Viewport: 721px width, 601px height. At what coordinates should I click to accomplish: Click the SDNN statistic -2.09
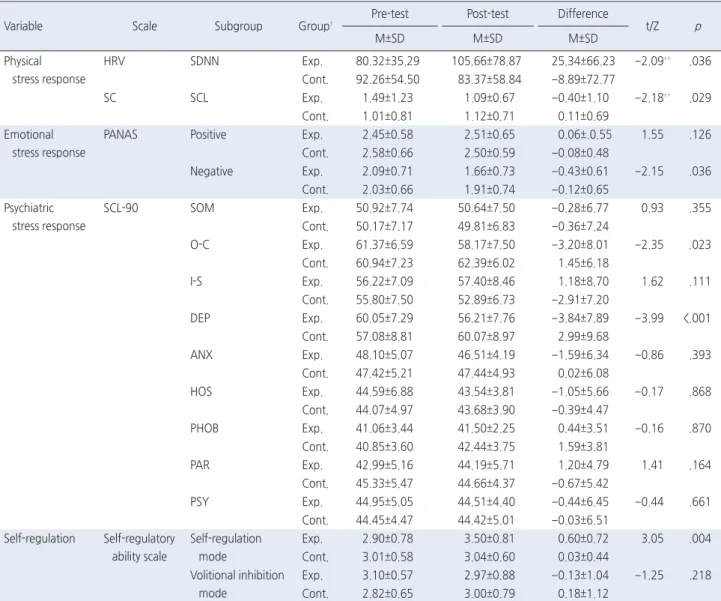652,61
